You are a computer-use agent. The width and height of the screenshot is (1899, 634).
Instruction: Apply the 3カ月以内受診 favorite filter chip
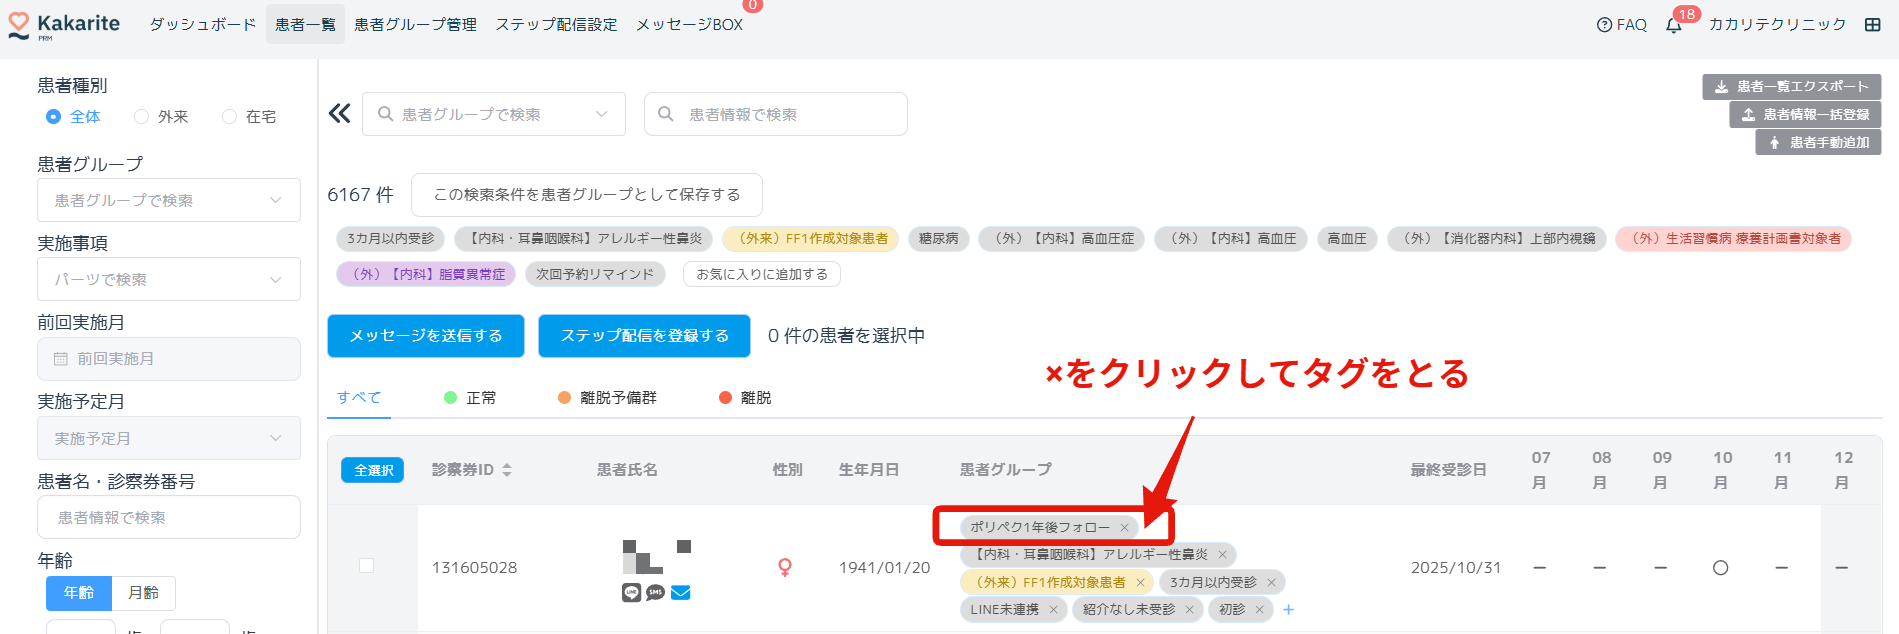pyautogui.click(x=390, y=239)
